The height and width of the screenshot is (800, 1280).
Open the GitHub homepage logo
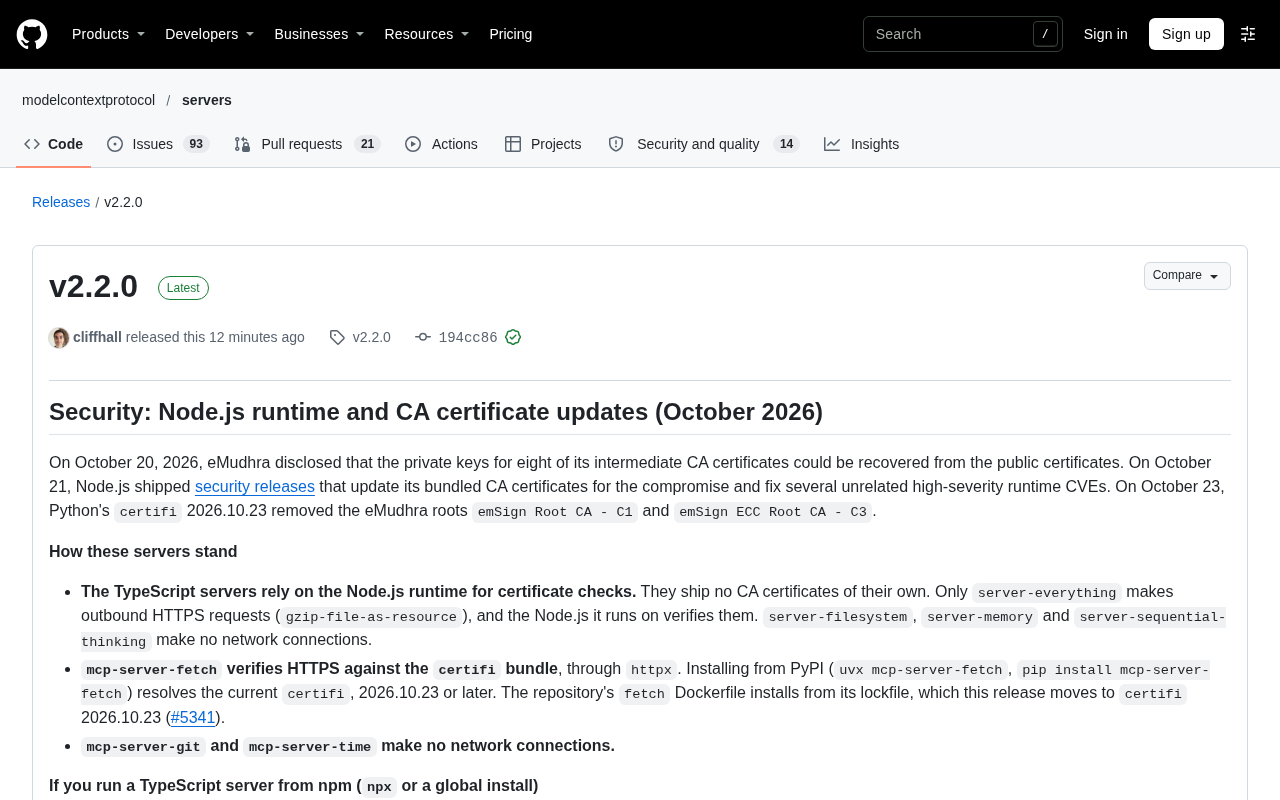click(32, 34)
